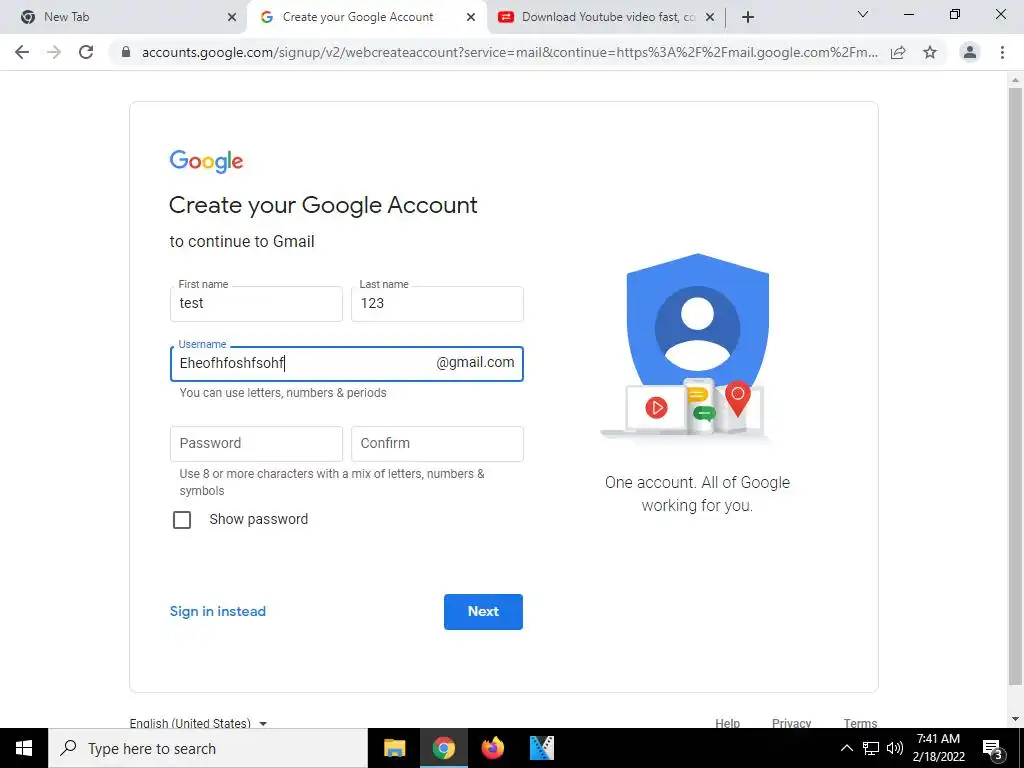Screen dimensions: 1024x768
Task: Click the network tray icon
Action: point(871,748)
